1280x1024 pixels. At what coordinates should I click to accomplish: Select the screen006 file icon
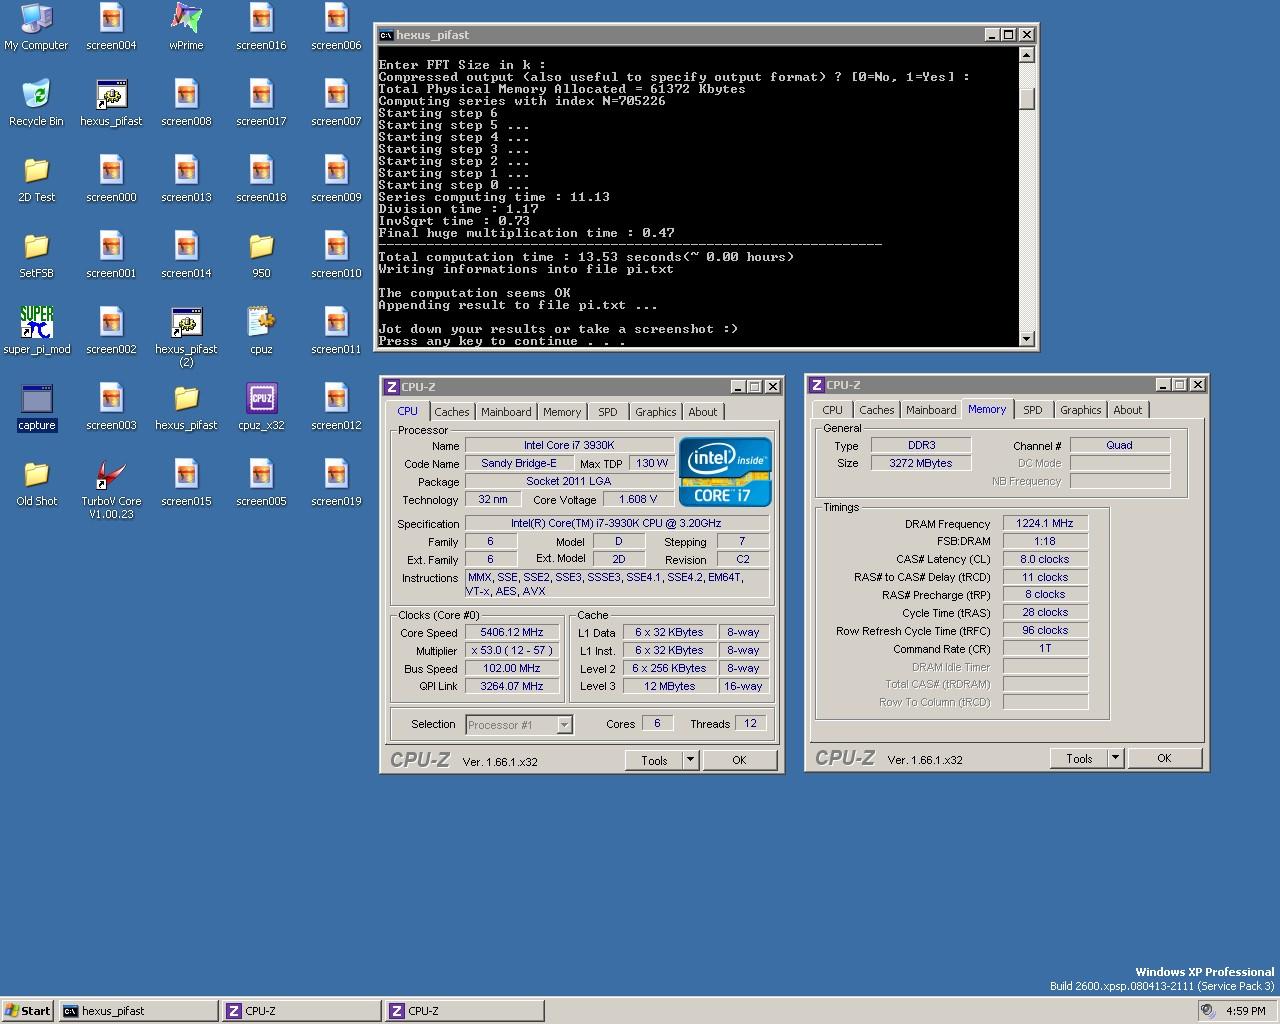pos(336,27)
